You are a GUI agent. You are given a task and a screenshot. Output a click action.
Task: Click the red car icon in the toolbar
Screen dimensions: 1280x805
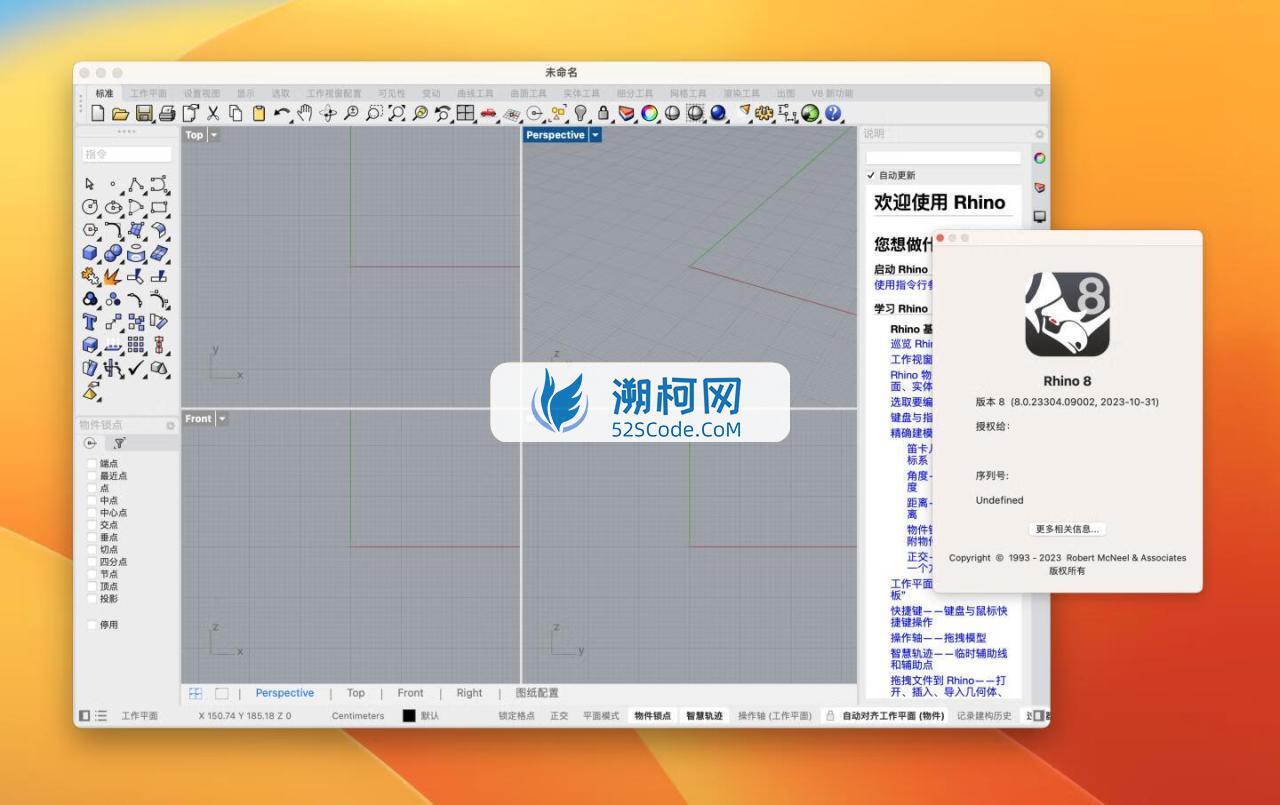pos(488,113)
